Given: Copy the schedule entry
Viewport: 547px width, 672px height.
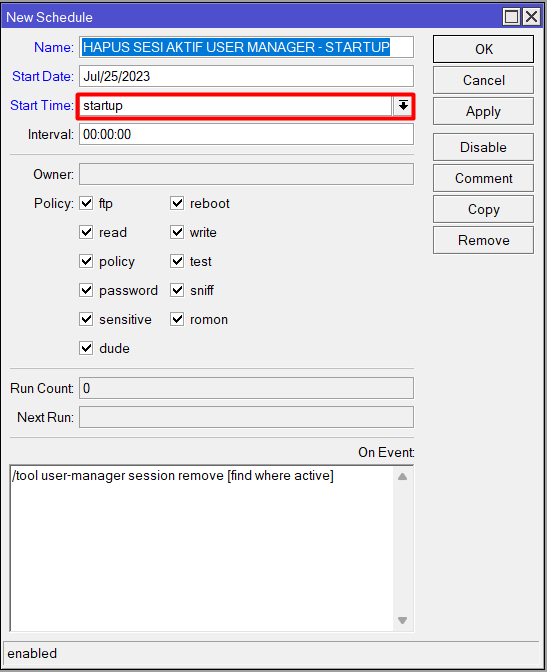Looking at the screenshot, I should click(483, 209).
